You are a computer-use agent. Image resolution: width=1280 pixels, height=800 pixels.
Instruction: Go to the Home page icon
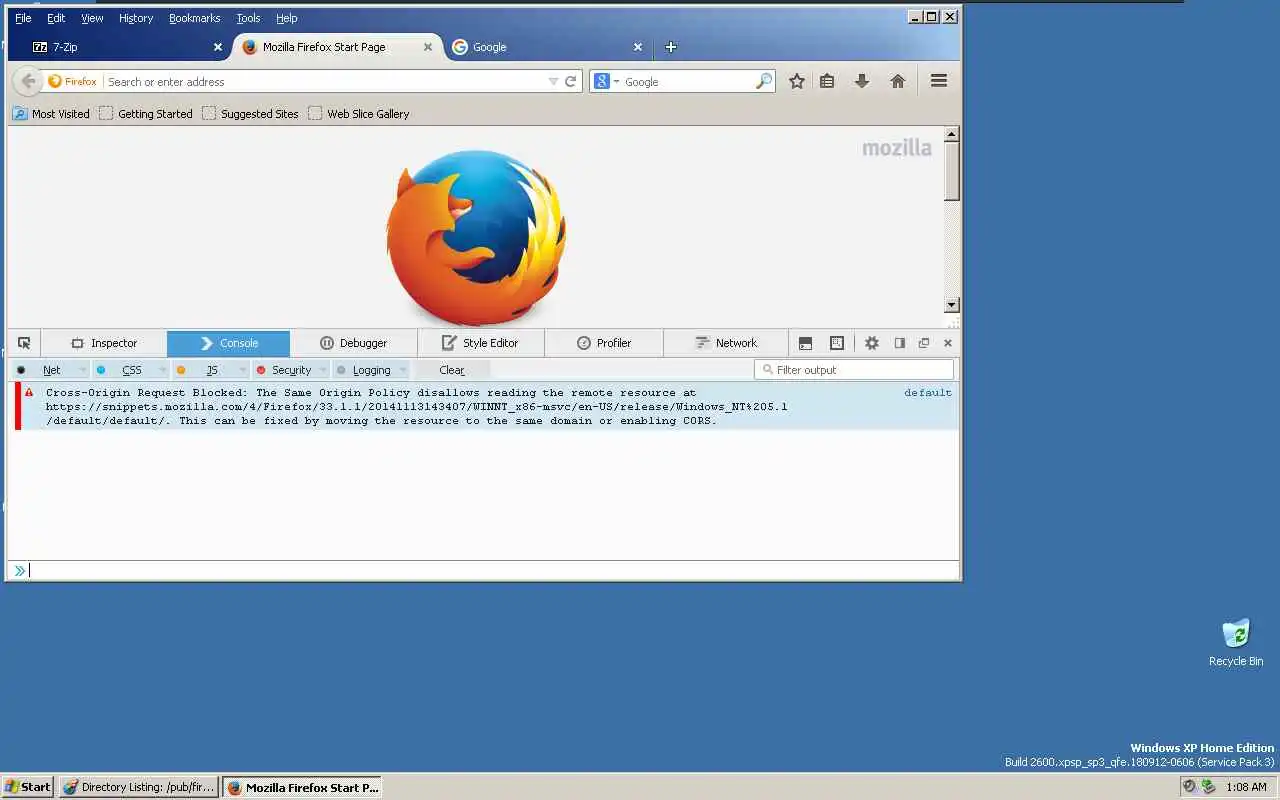[x=898, y=82]
